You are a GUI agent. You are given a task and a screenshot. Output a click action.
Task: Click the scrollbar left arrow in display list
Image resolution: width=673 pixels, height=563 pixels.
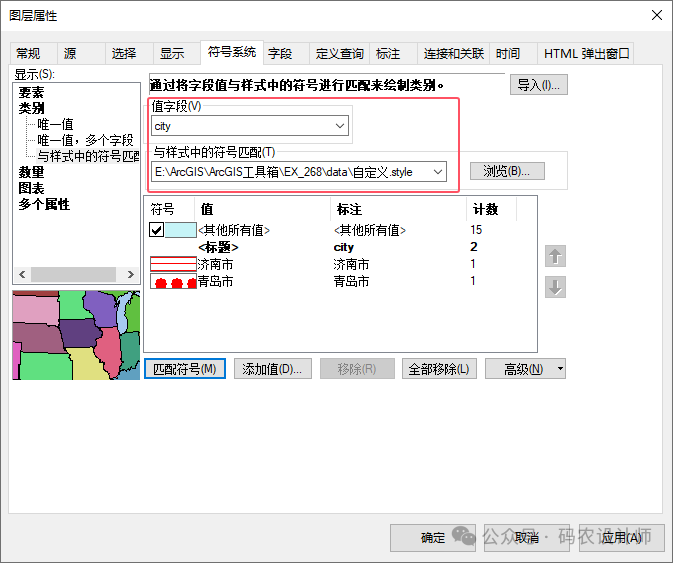click(21, 274)
